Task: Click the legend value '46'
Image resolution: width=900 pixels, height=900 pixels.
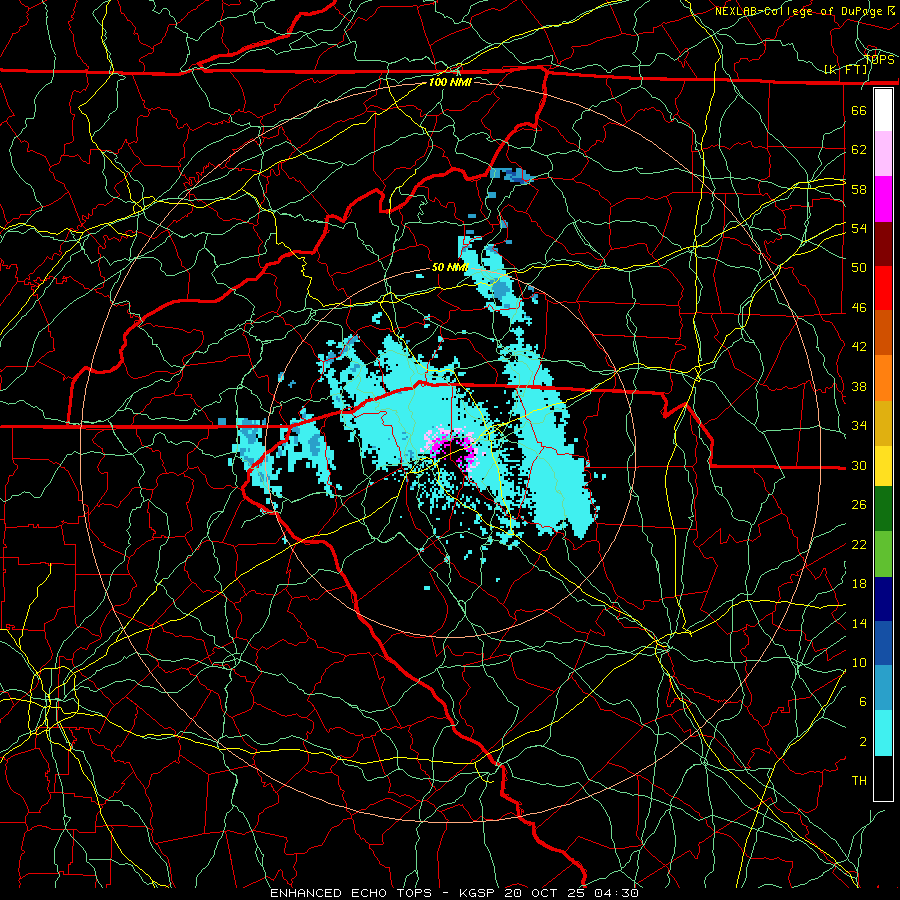Action: coord(859,308)
